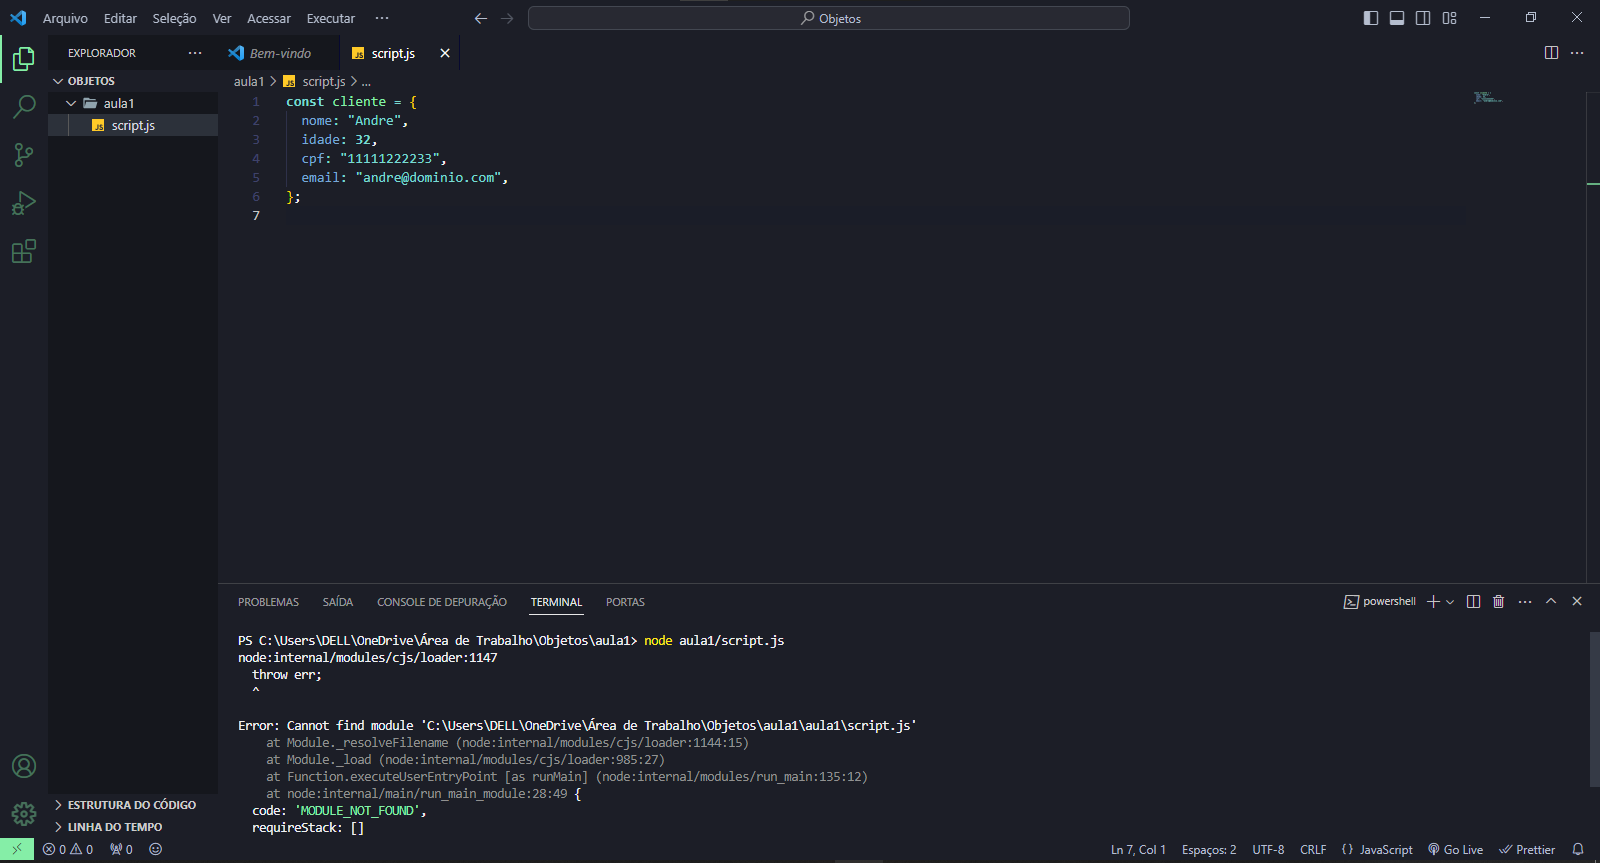Open Source Control view

[x=24, y=155]
